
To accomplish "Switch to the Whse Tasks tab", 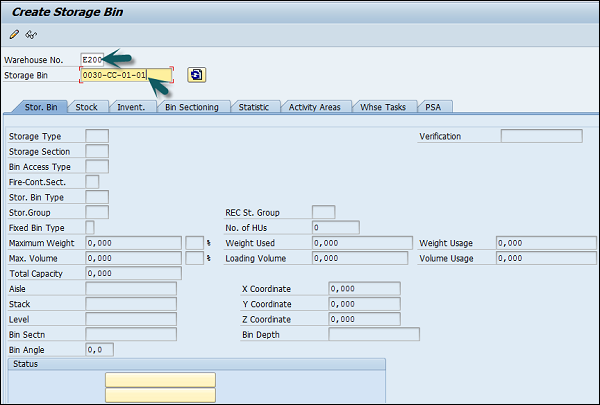I will [383, 107].
